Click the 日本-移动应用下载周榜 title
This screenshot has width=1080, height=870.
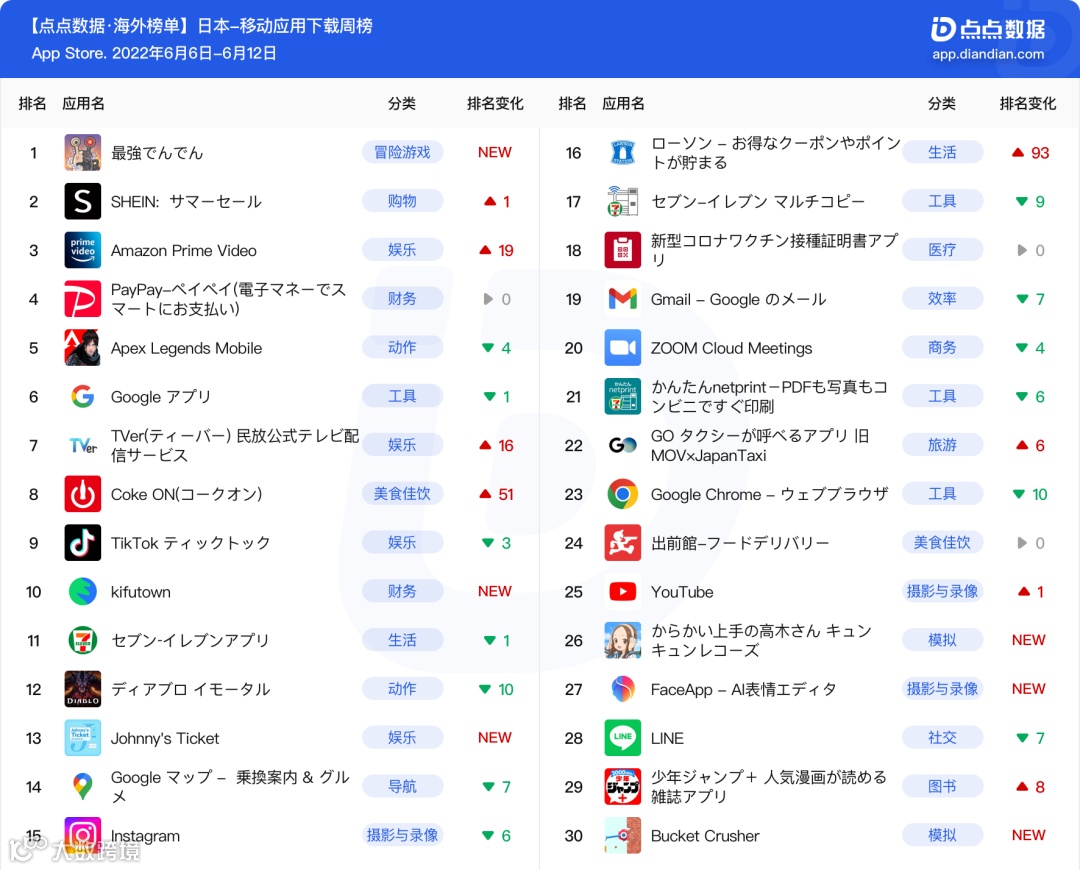[285, 26]
